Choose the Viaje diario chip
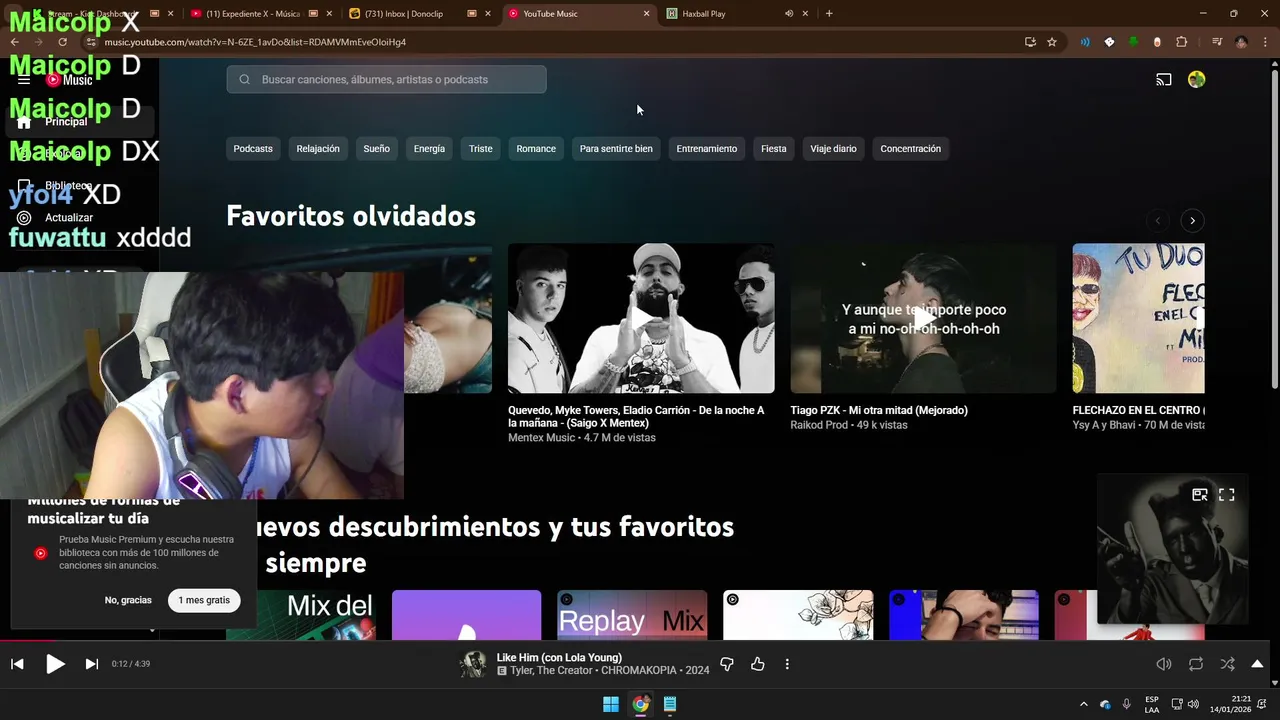 pos(833,149)
